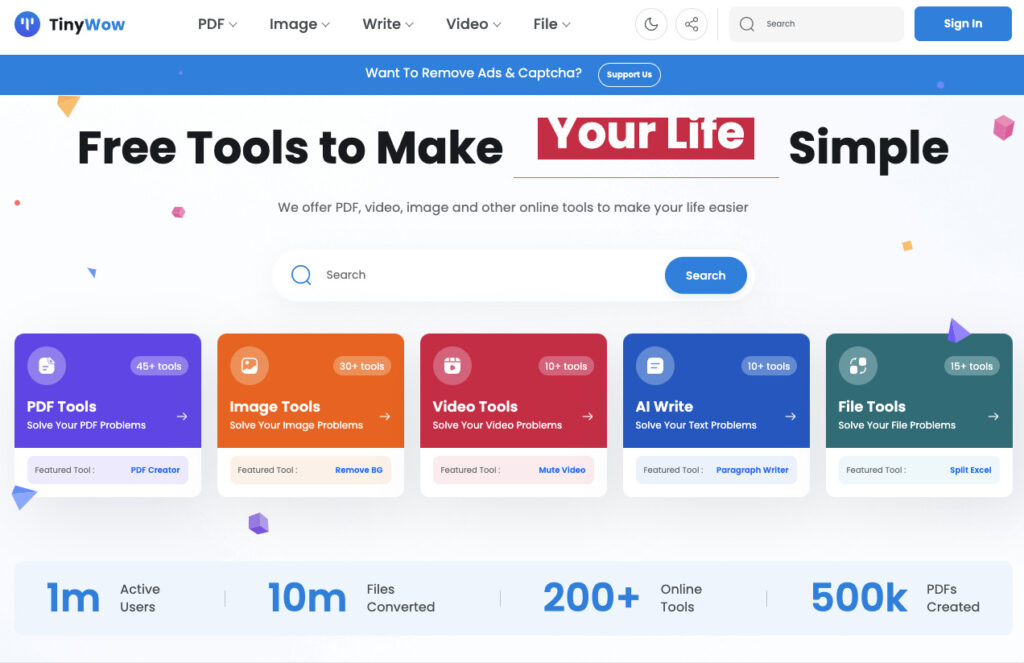This screenshot has height=663, width=1024.
Task: Click 'Want To Remove Ads & Captcha?' text
Action: pyautogui.click(x=473, y=73)
